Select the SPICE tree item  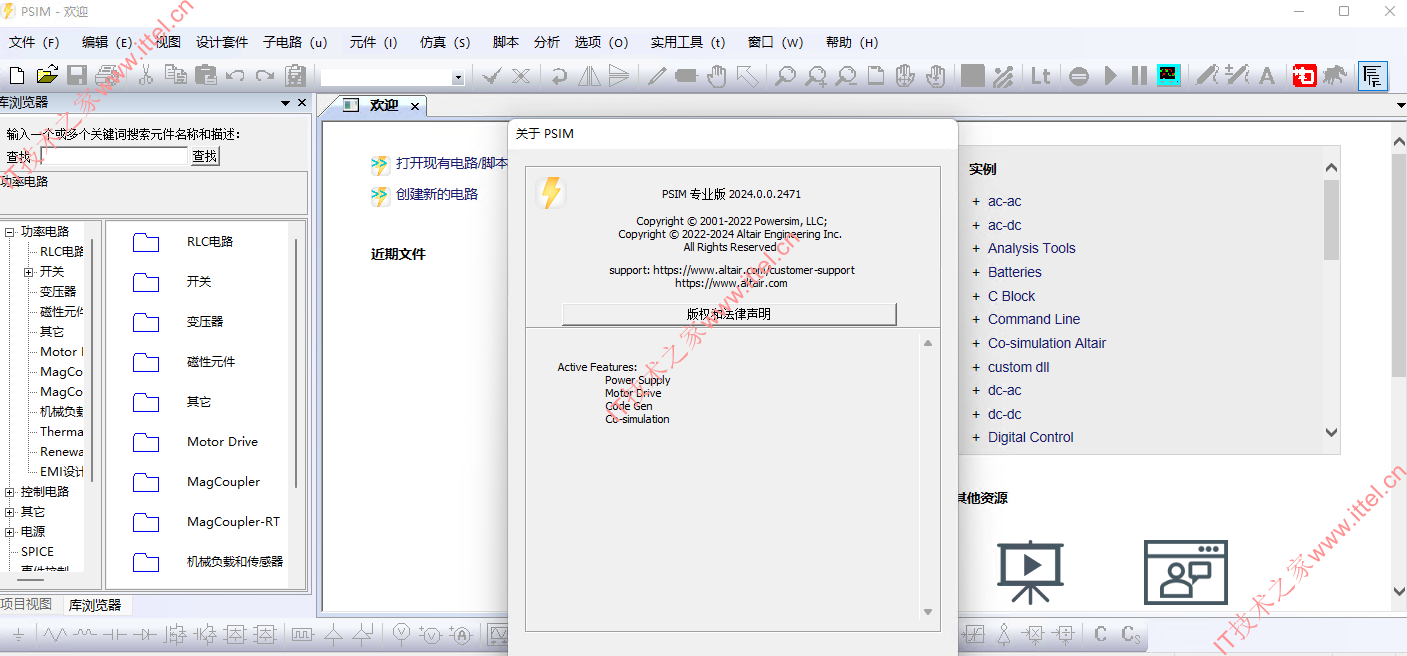[x=37, y=552]
